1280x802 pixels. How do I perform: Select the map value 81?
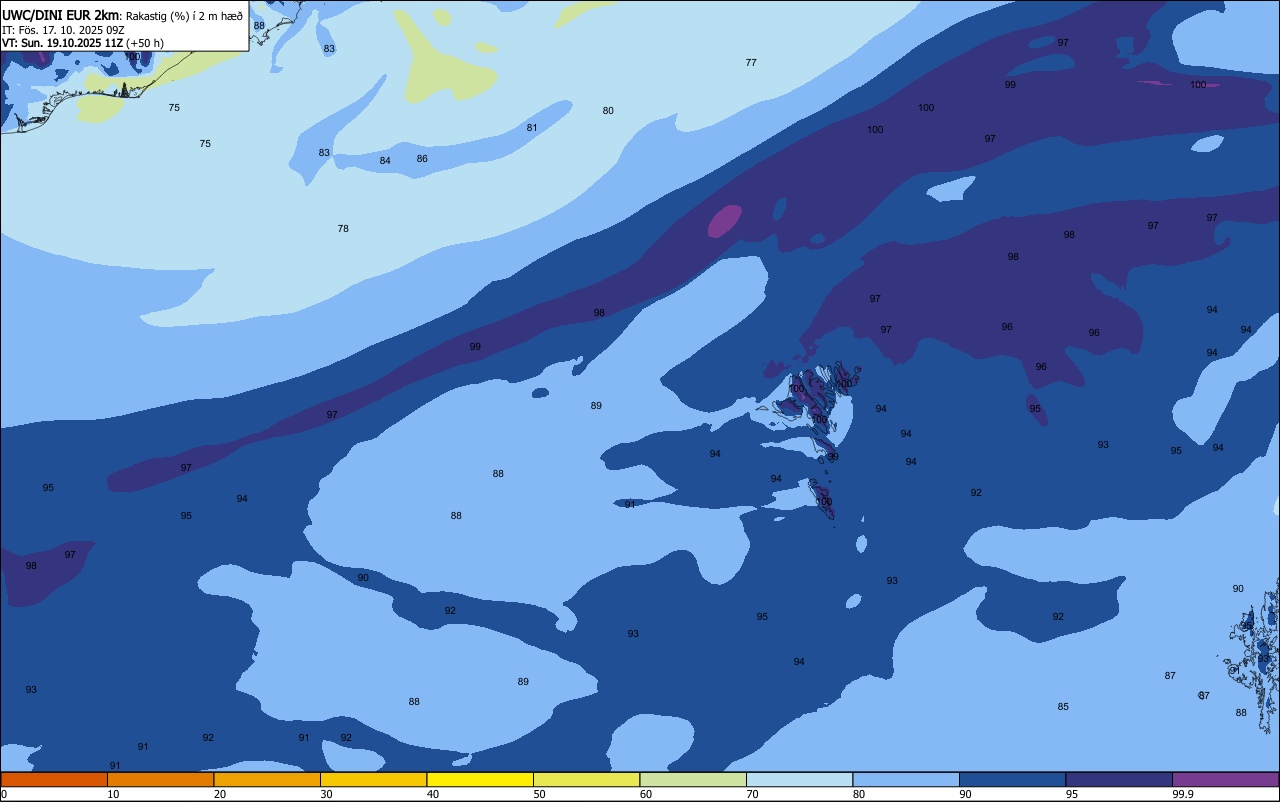[532, 127]
